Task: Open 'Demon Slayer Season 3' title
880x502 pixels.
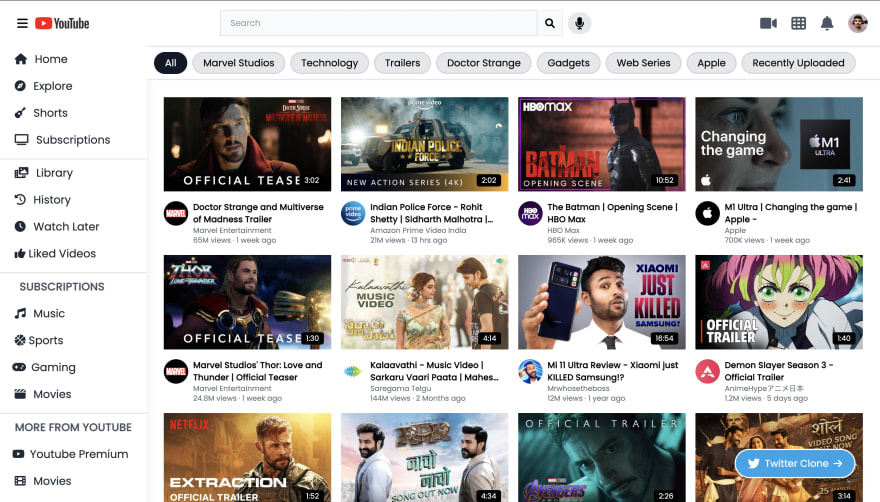Action: pyautogui.click(x=778, y=371)
